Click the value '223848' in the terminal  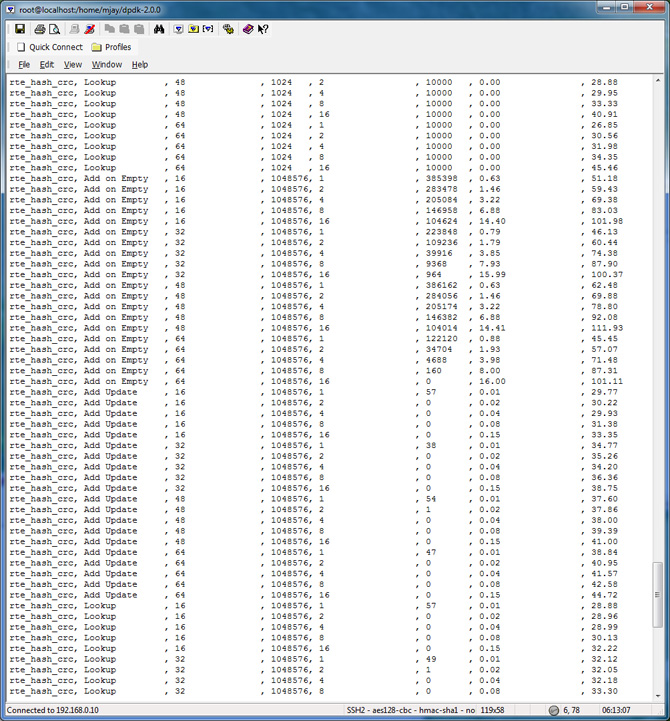pos(441,232)
